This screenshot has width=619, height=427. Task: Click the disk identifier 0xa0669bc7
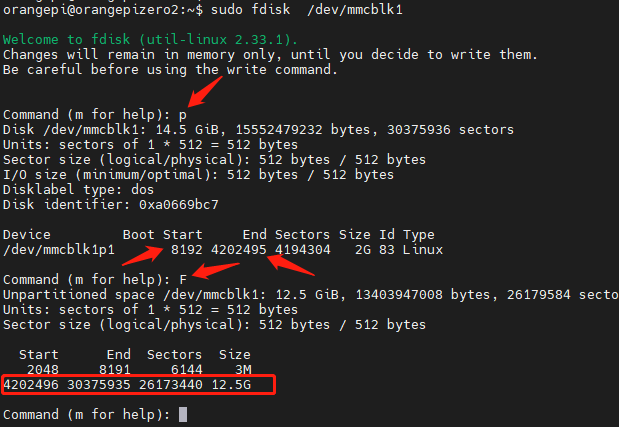[x=178, y=205]
